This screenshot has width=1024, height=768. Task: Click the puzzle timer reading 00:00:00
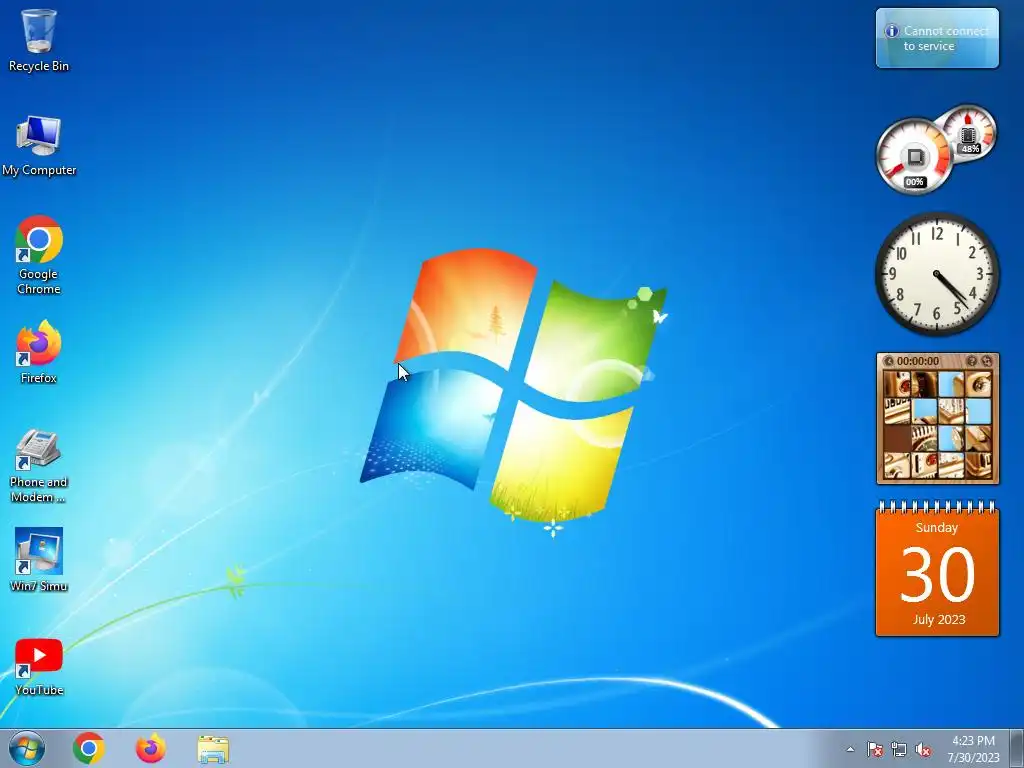tap(918, 360)
